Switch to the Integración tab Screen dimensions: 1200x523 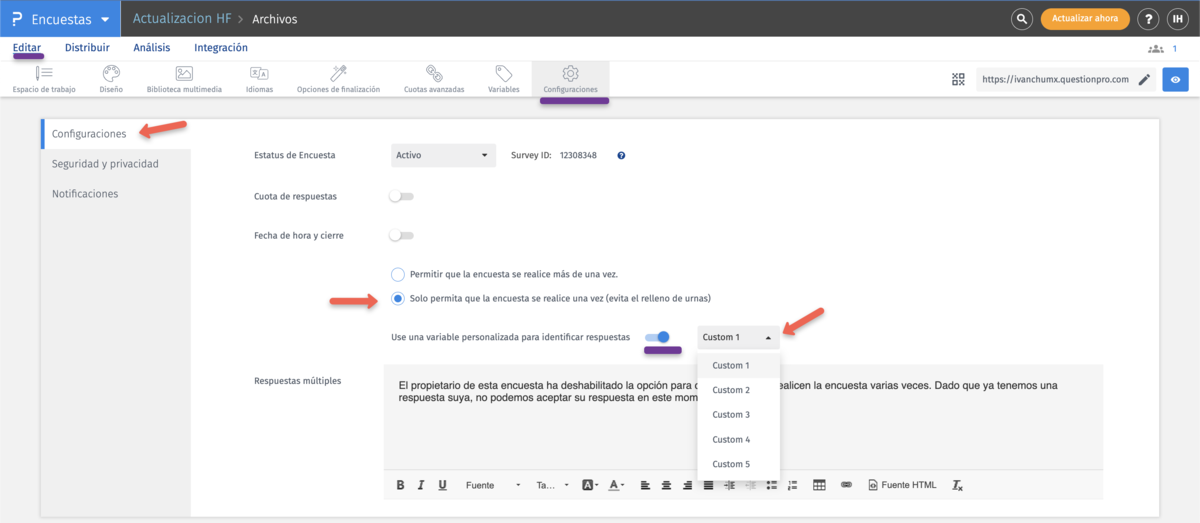click(x=221, y=47)
